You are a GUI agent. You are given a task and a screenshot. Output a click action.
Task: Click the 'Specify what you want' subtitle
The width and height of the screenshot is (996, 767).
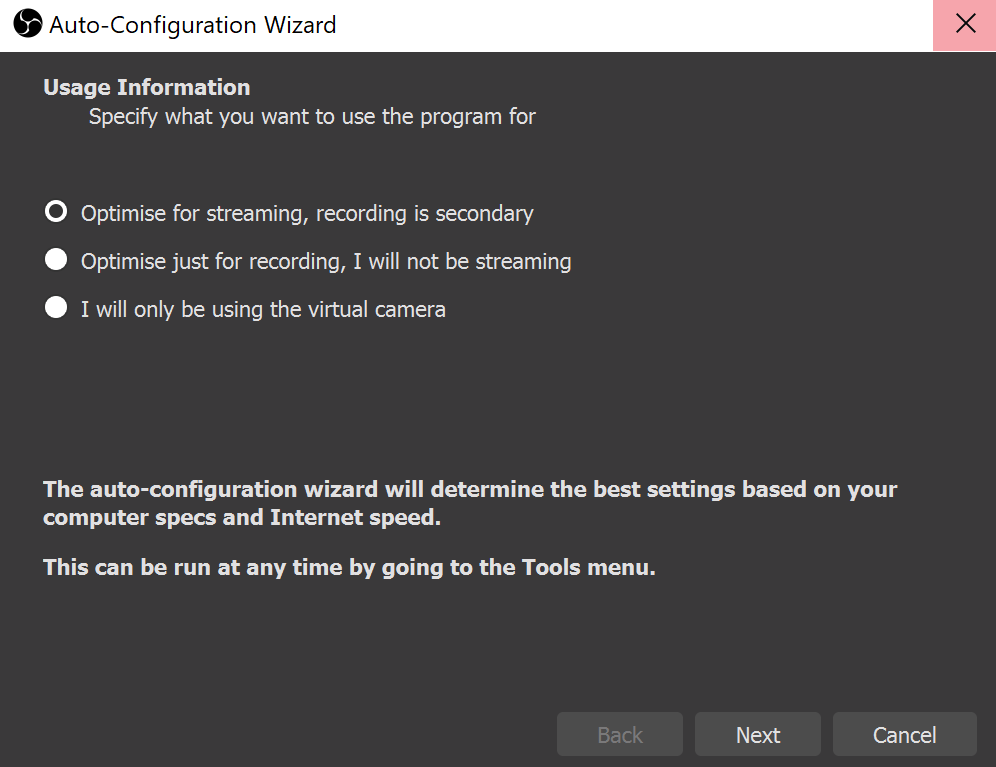[312, 117]
